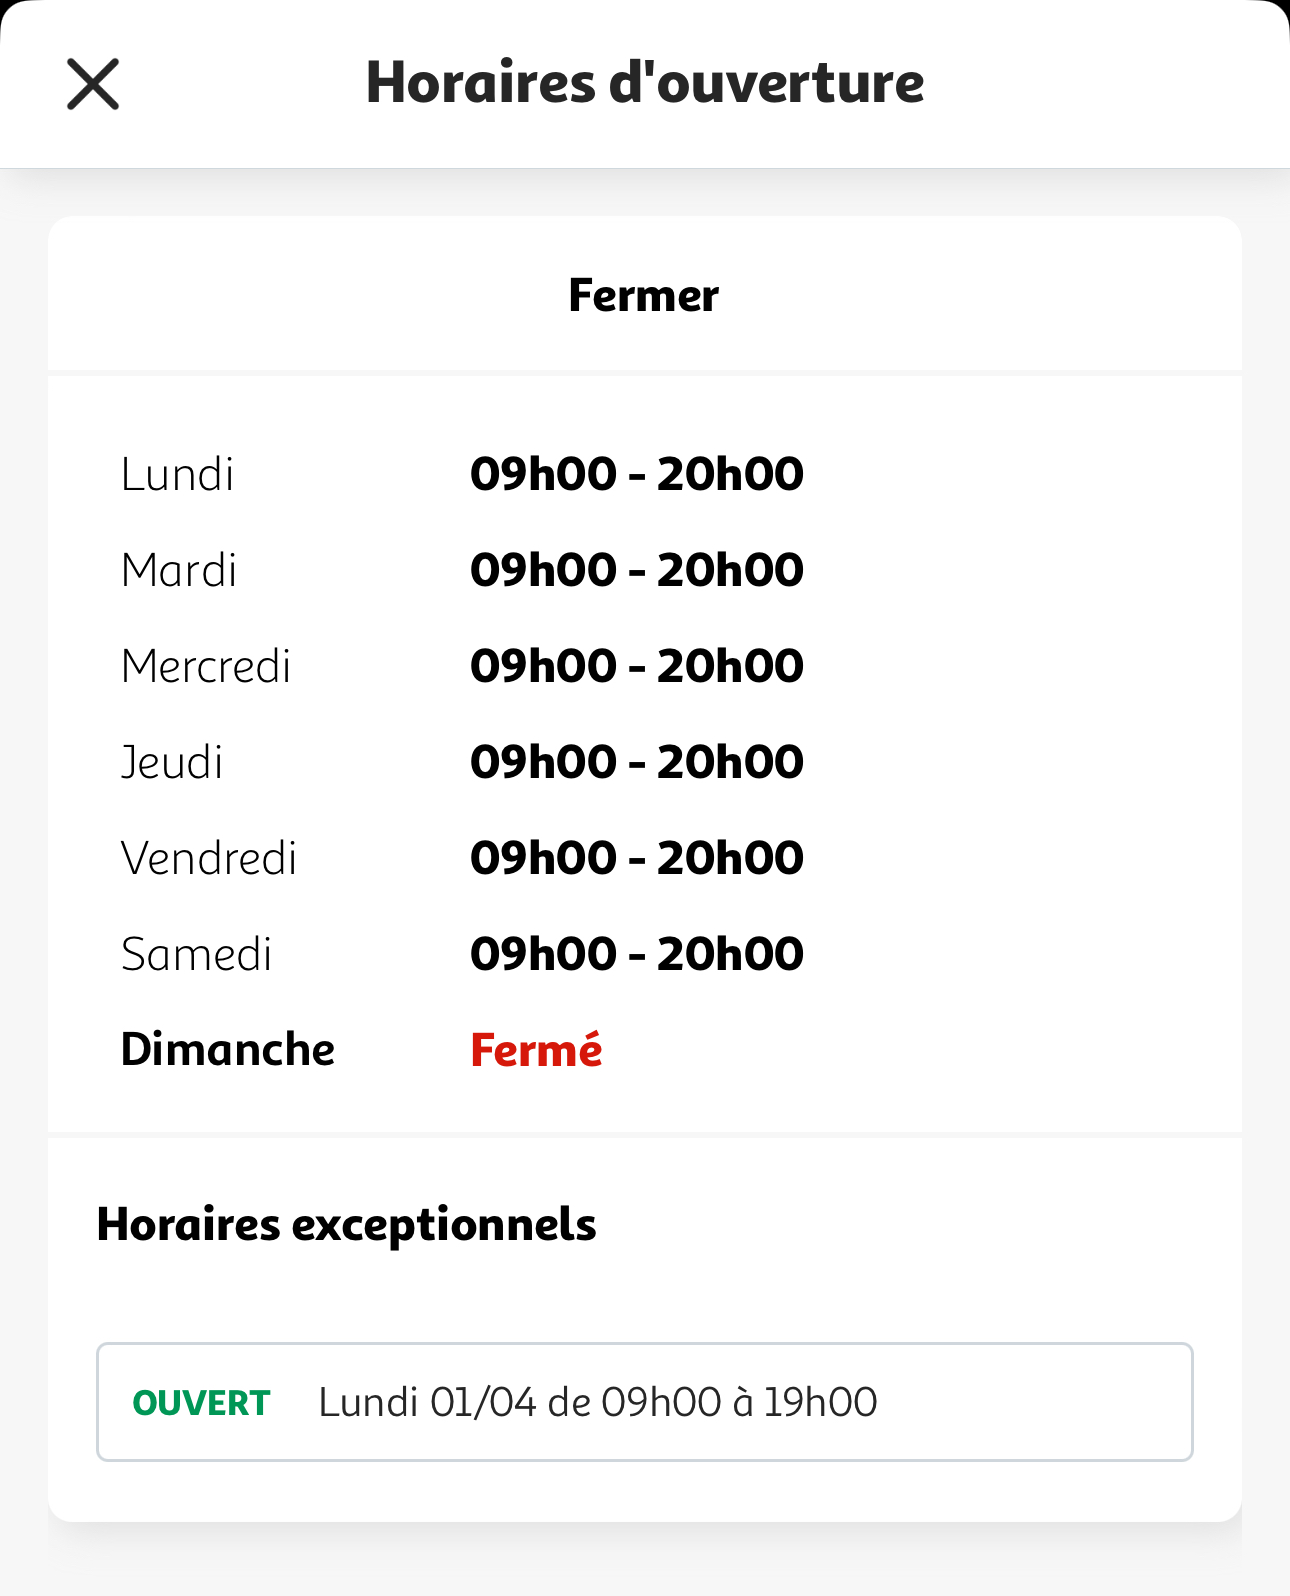Tap the bold Dimanche label
The height and width of the screenshot is (1596, 1290).
tap(228, 1050)
